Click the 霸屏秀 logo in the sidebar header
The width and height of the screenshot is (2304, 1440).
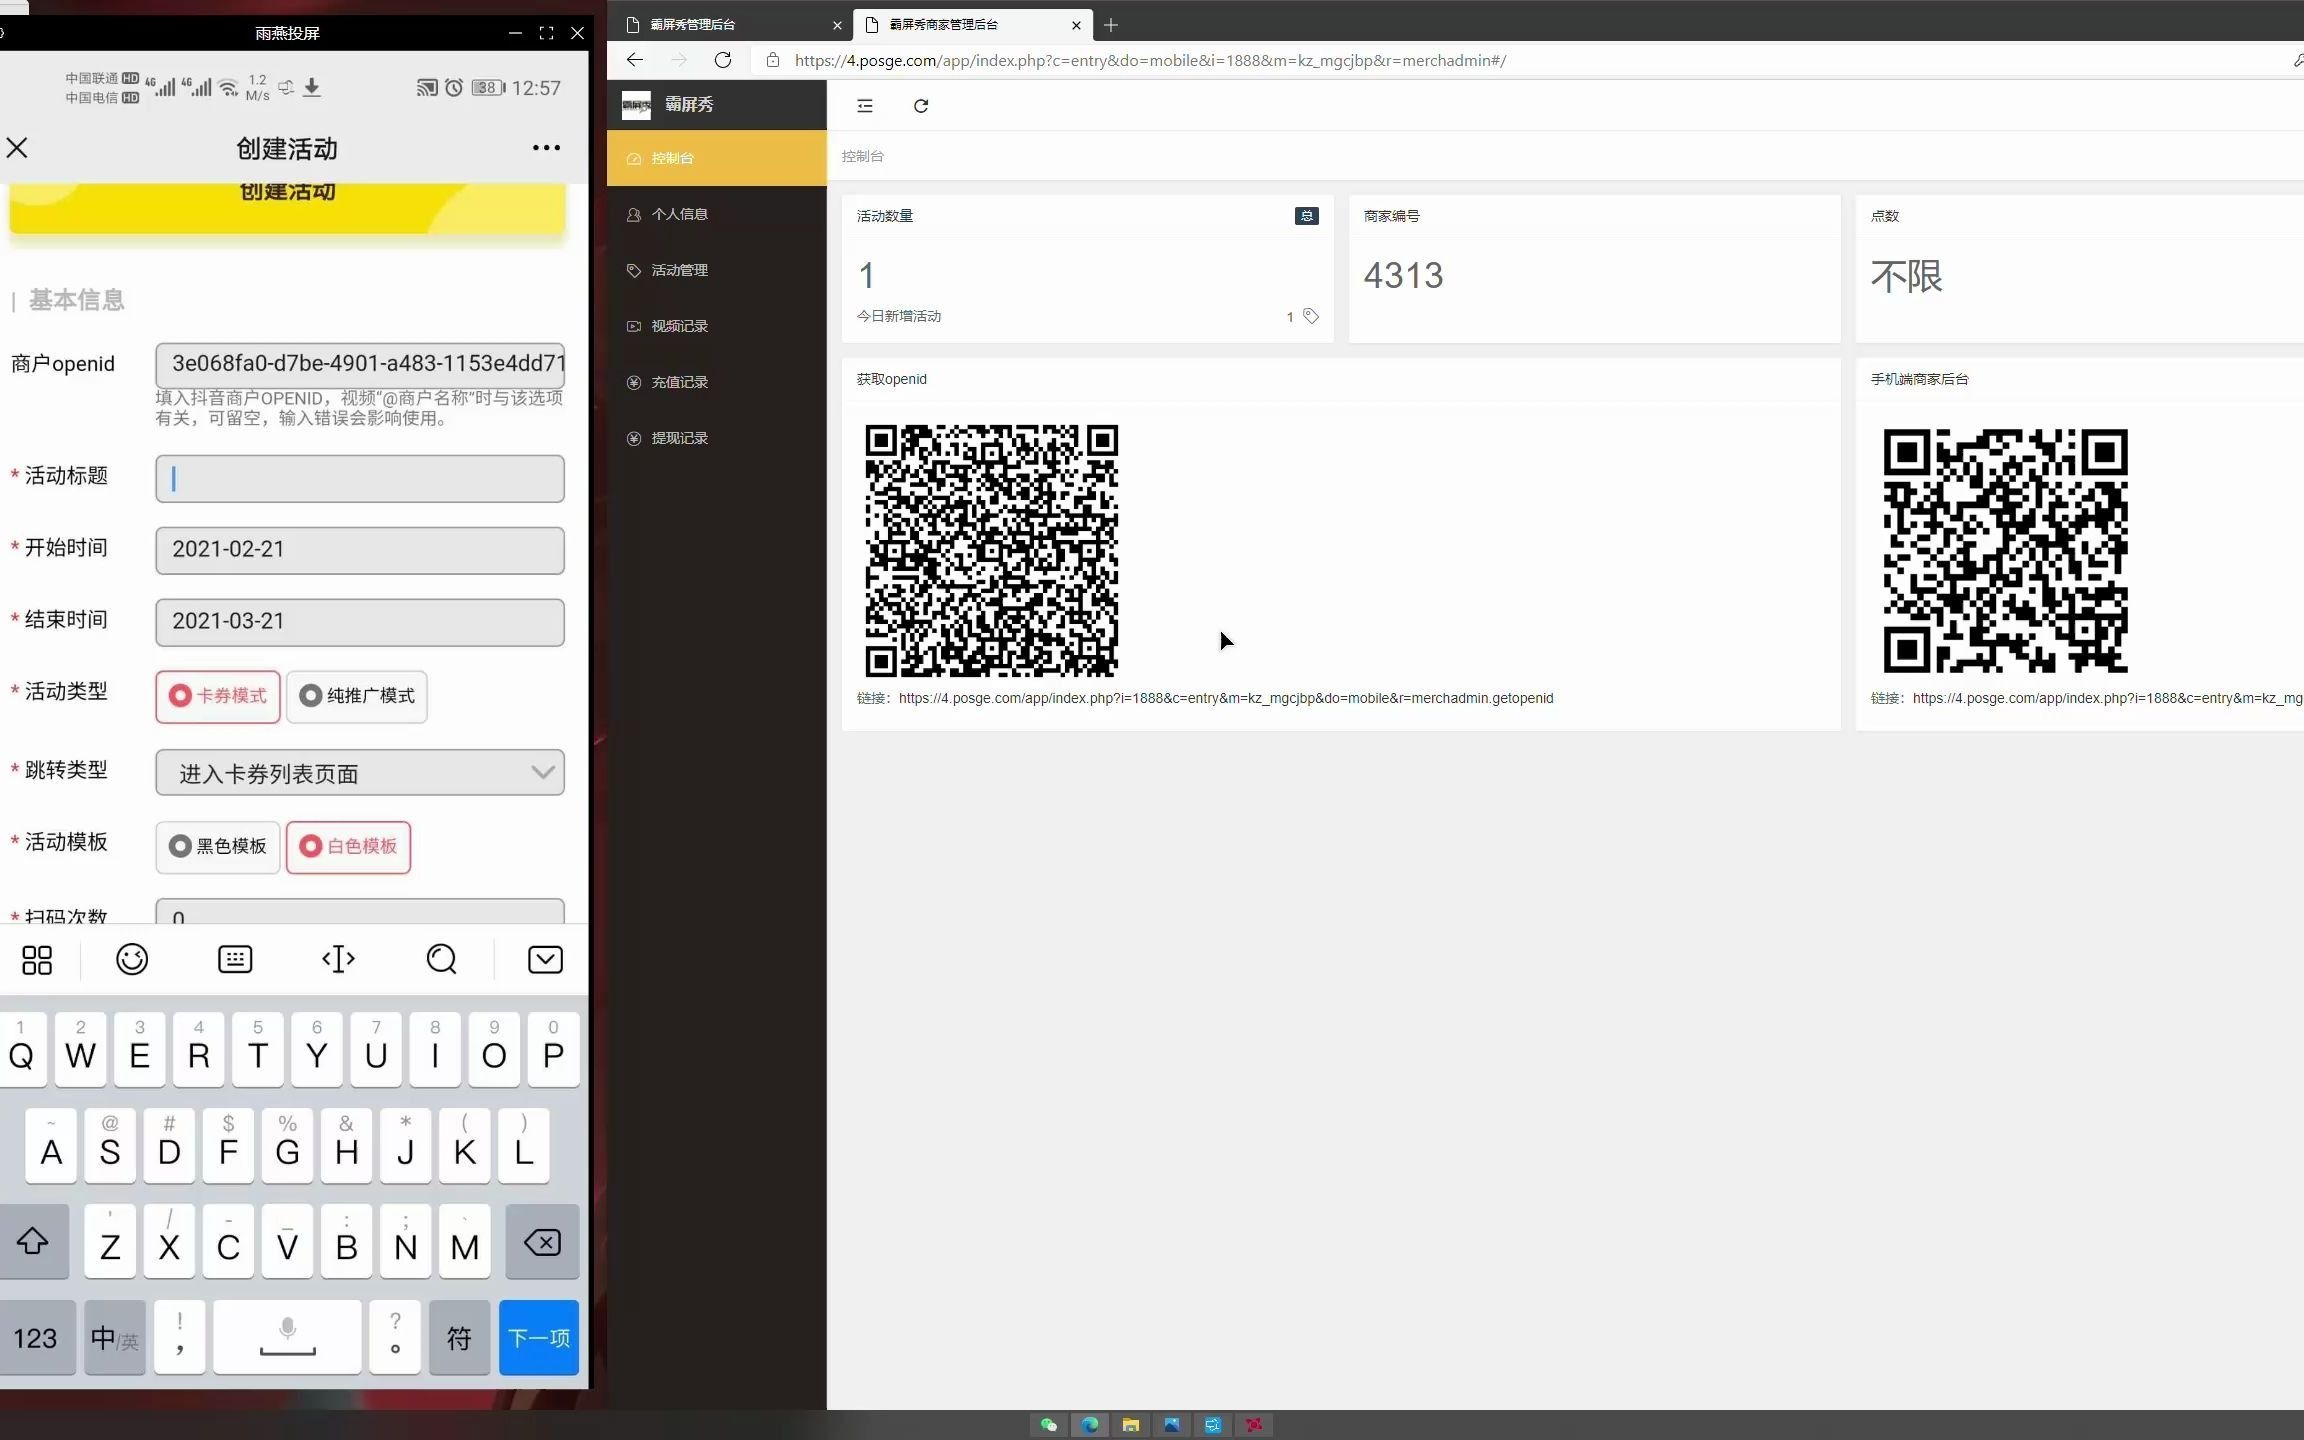click(636, 105)
